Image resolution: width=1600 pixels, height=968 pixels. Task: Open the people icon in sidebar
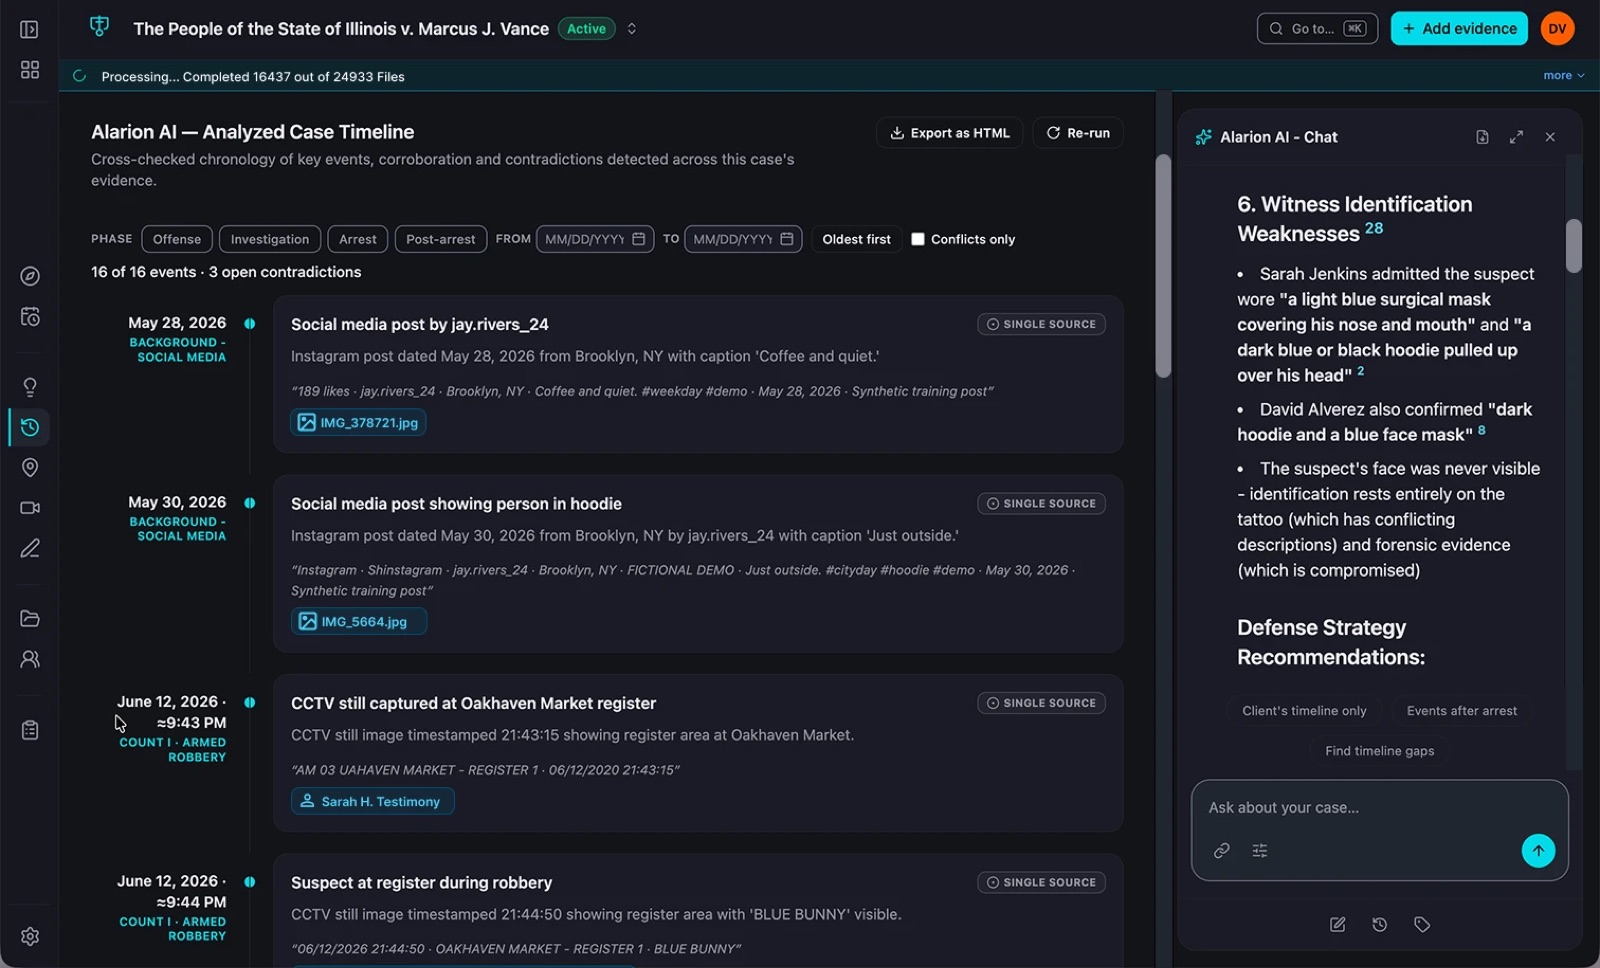click(x=30, y=659)
